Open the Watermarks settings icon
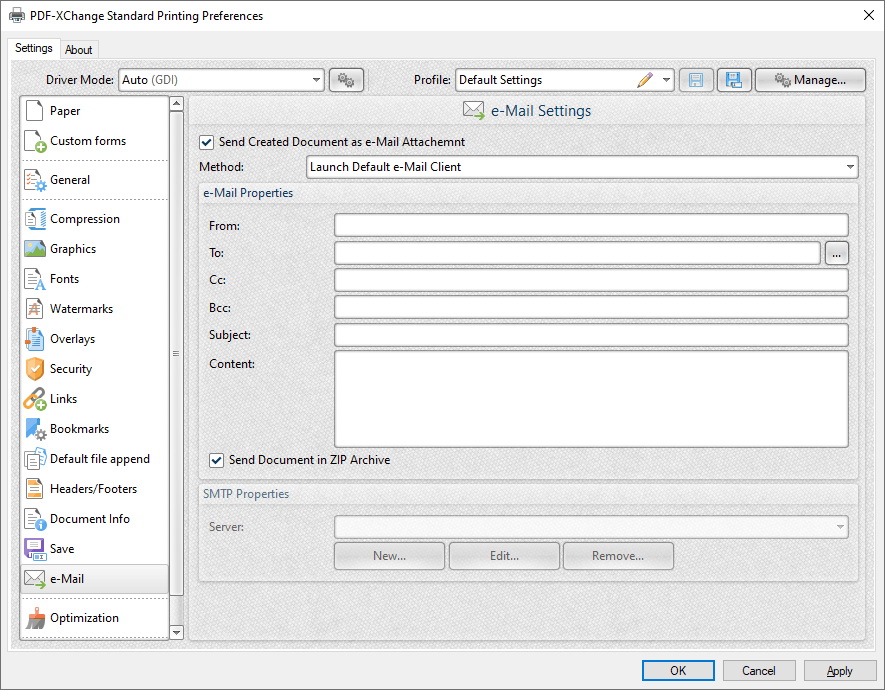The height and width of the screenshot is (690, 885). 35,309
